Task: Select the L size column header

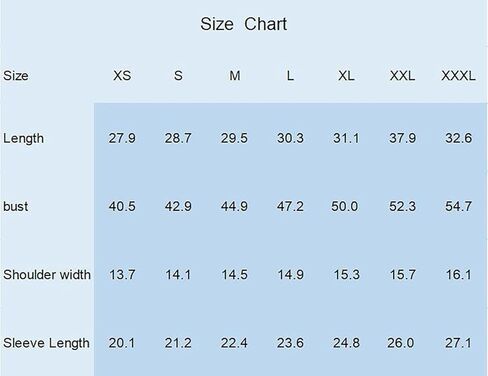Action: (x=290, y=76)
